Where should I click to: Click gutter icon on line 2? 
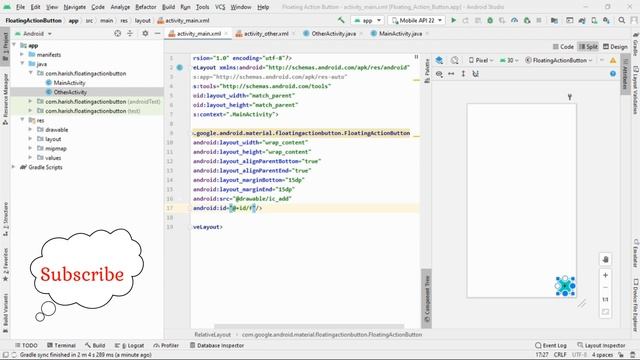click(180, 67)
